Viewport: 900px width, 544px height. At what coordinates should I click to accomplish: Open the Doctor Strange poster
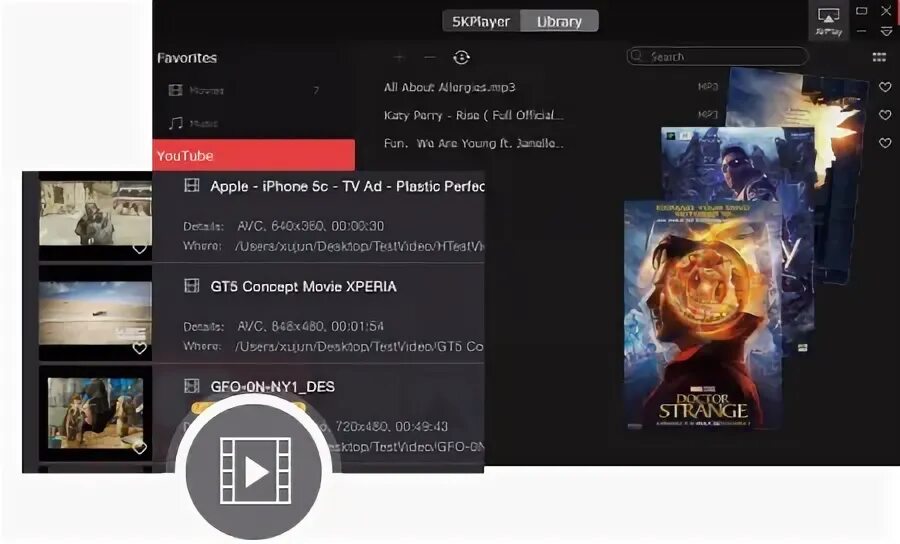pyautogui.click(x=703, y=315)
